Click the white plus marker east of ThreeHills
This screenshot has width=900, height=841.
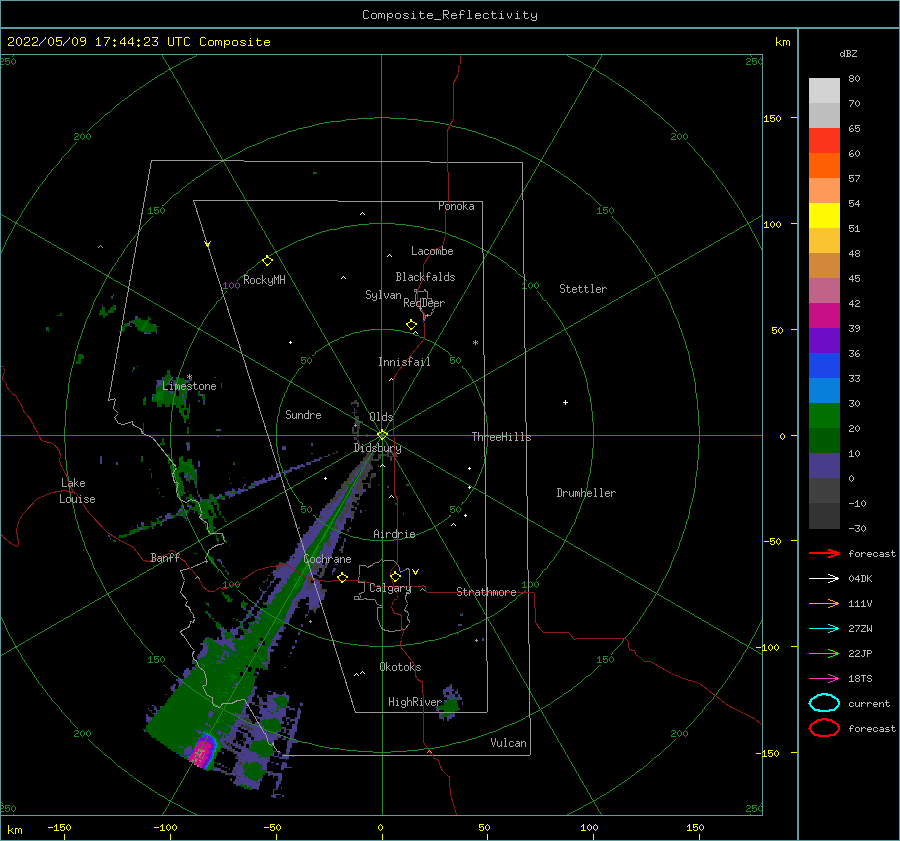point(565,402)
